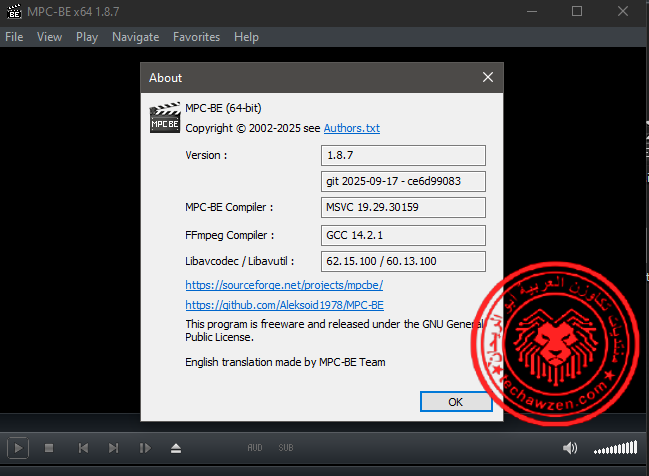
Task: Click the MPC-BE title bar app icon
Action: pyautogui.click(x=14, y=12)
